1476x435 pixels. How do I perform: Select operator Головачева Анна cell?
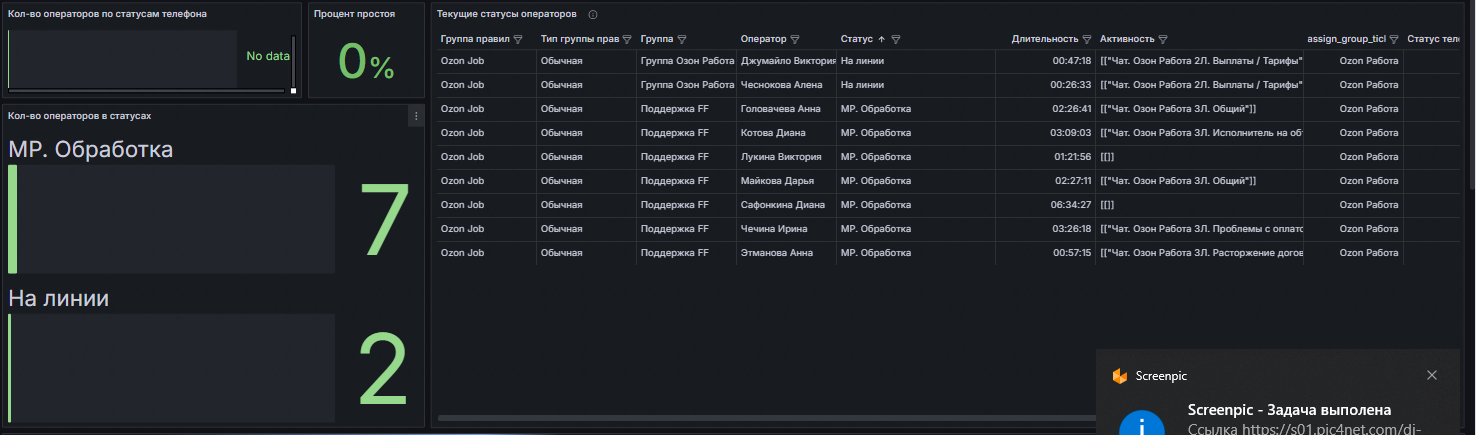[x=787, y=109]
